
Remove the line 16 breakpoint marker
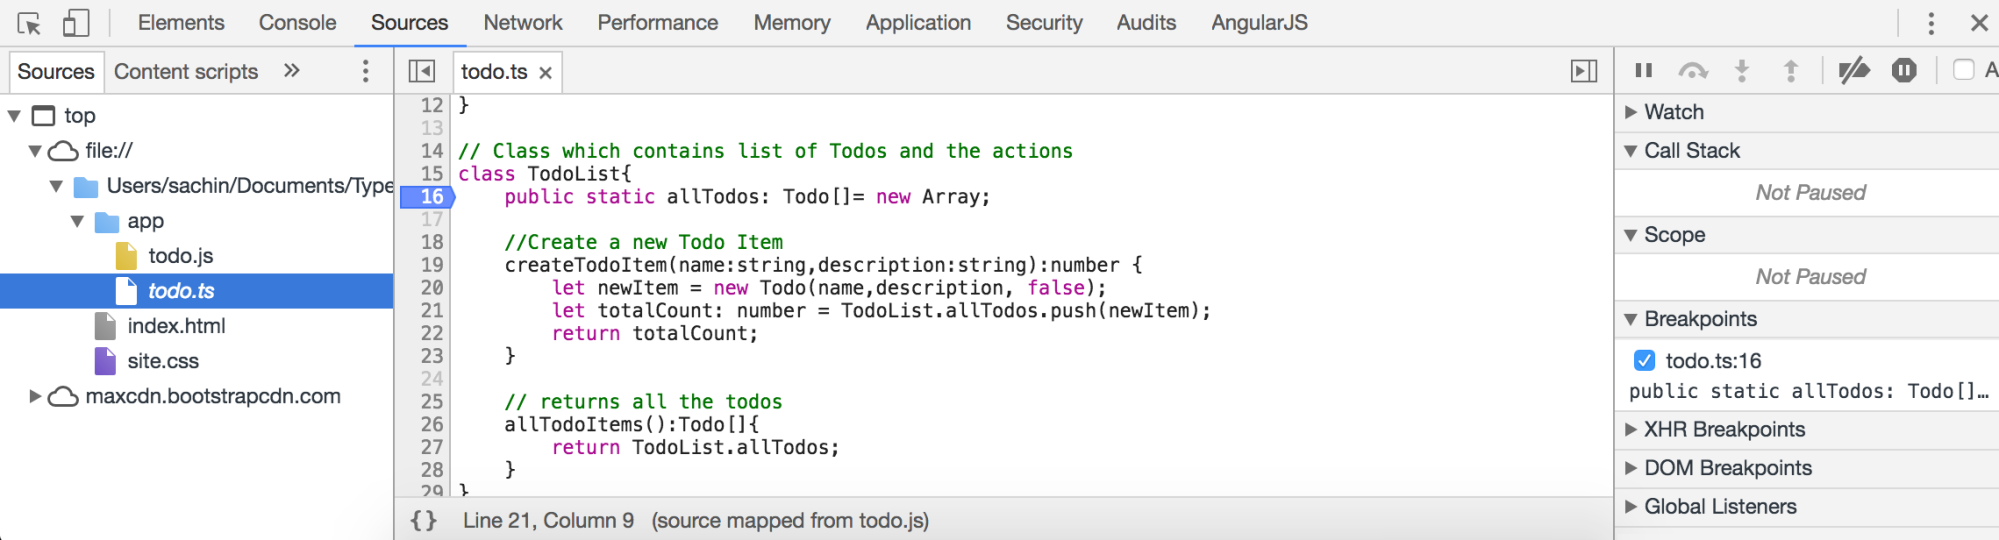428,197
